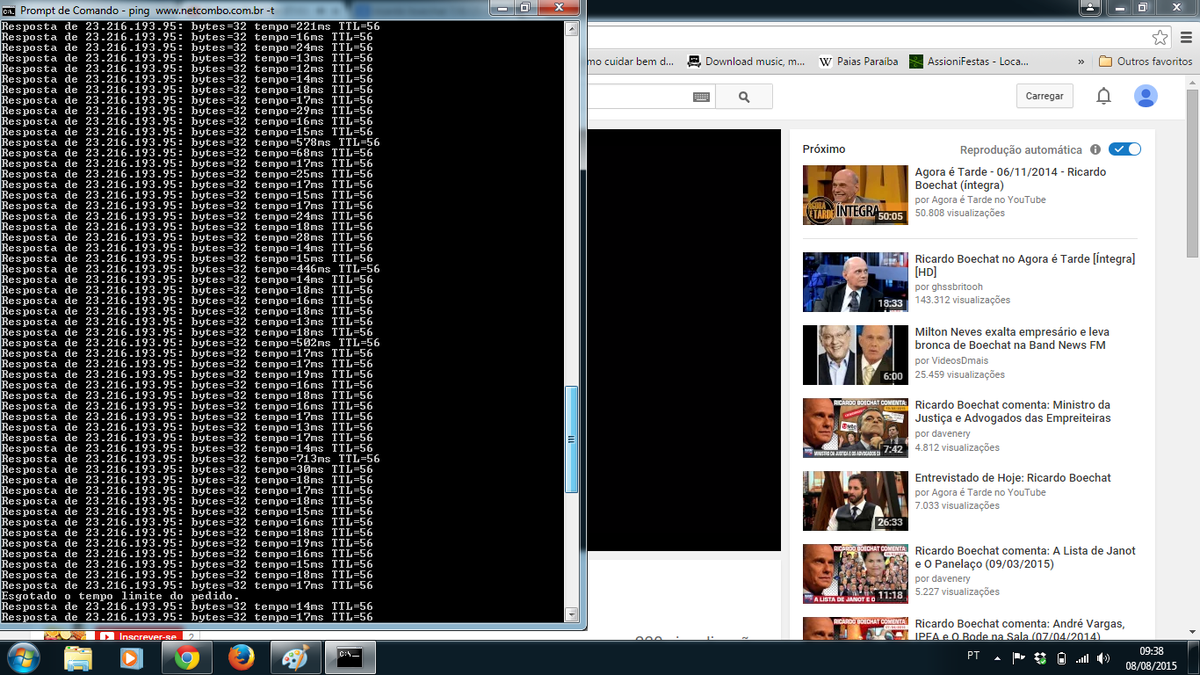Click volume speaker tray icon

1103,658
